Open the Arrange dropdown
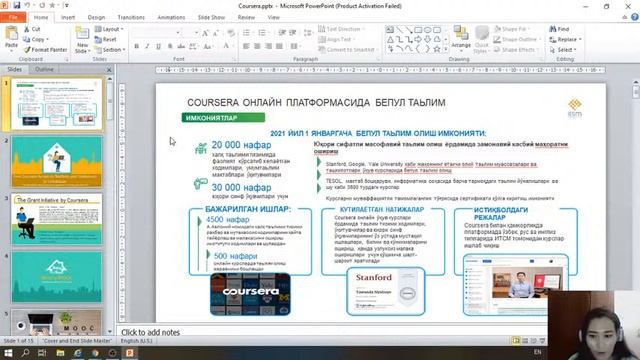Screen dimensions: 640x360 [461, 40]
